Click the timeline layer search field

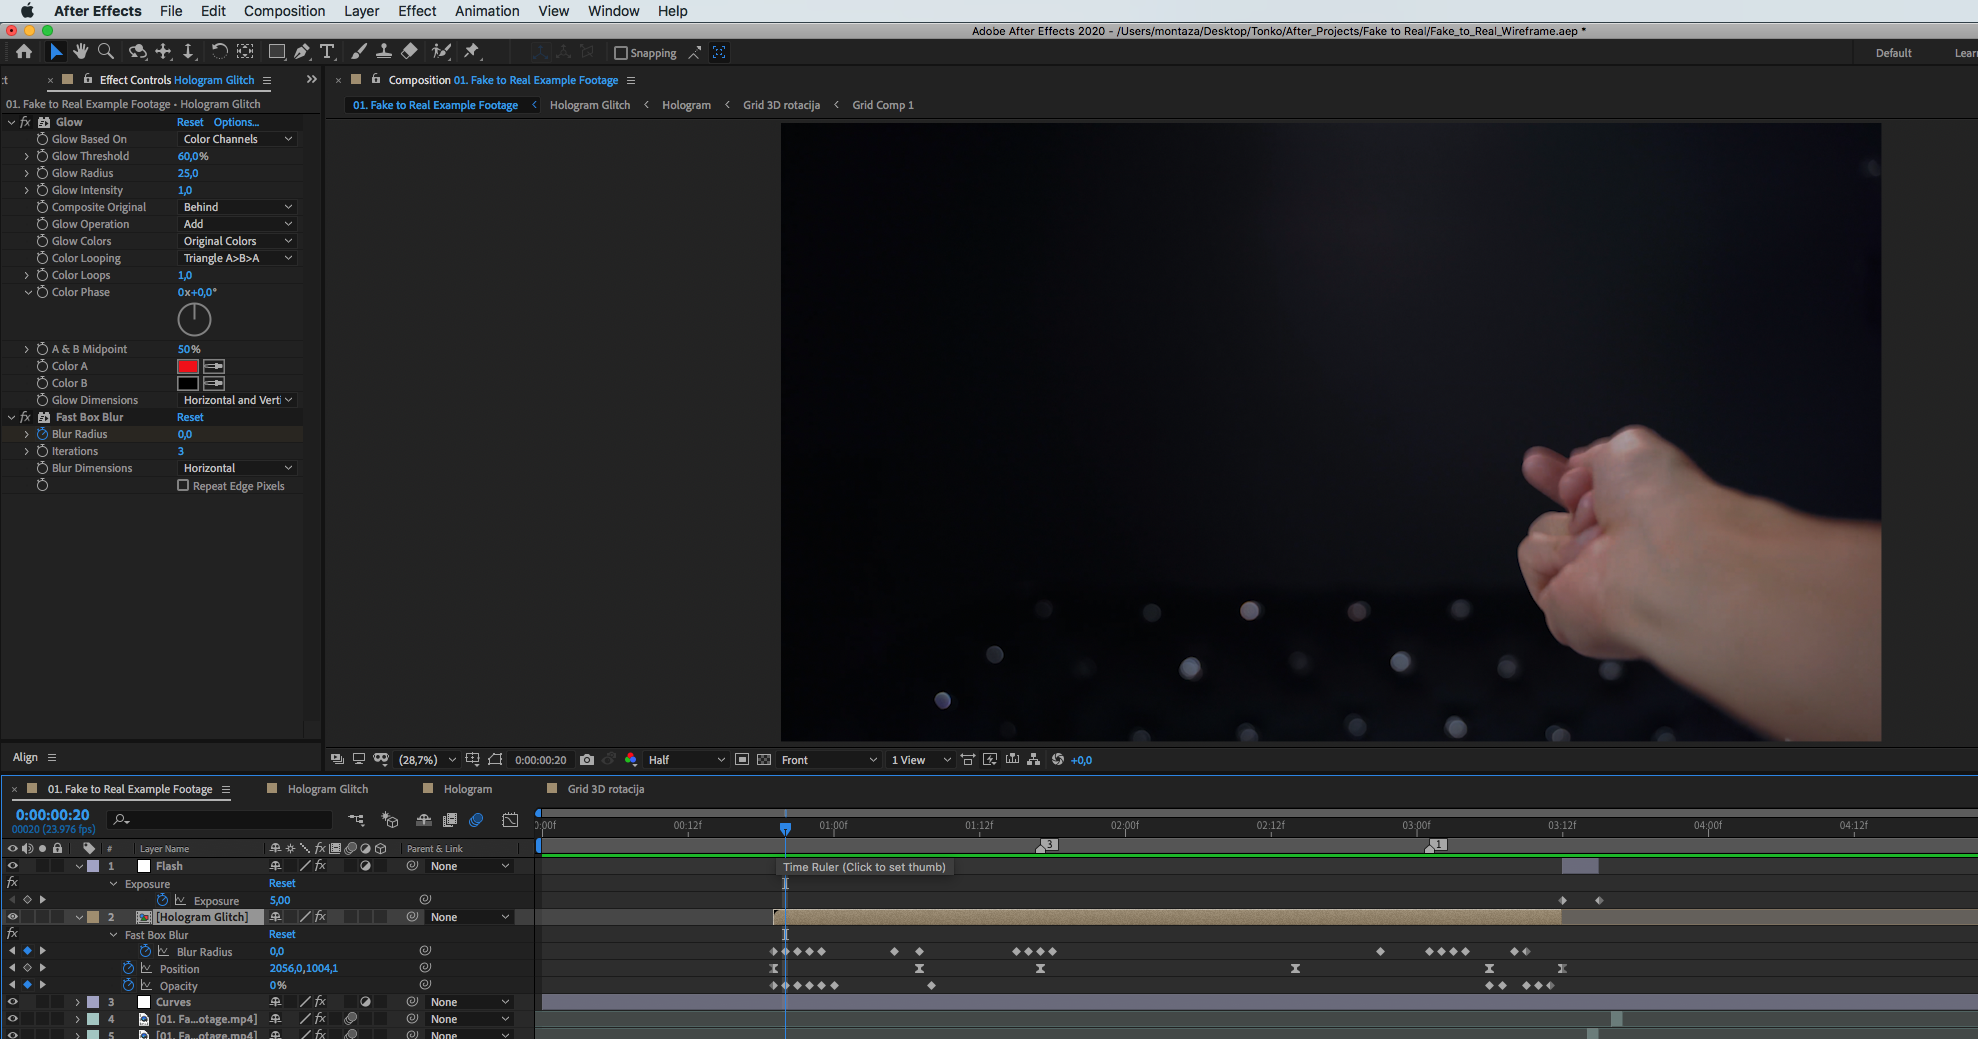tap(221, 820)
